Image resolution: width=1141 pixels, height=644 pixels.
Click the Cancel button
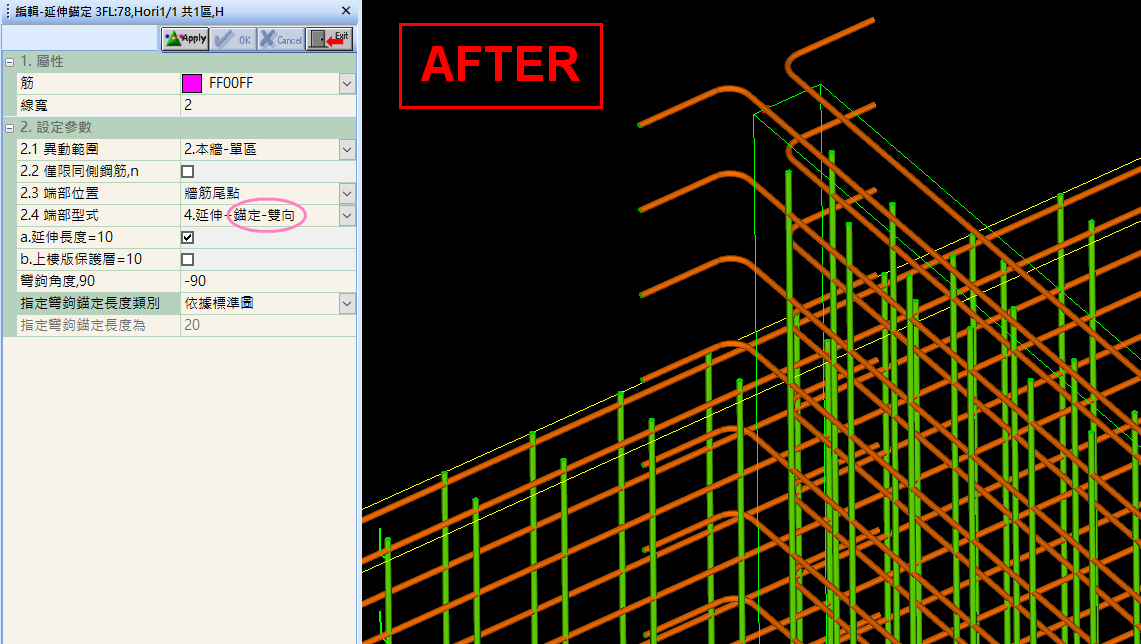(x=281, y=39)
